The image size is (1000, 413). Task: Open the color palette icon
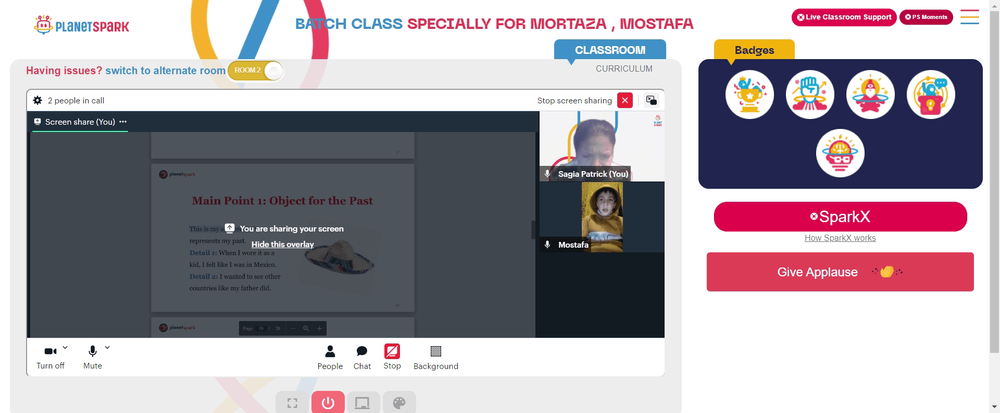(399, 403)
